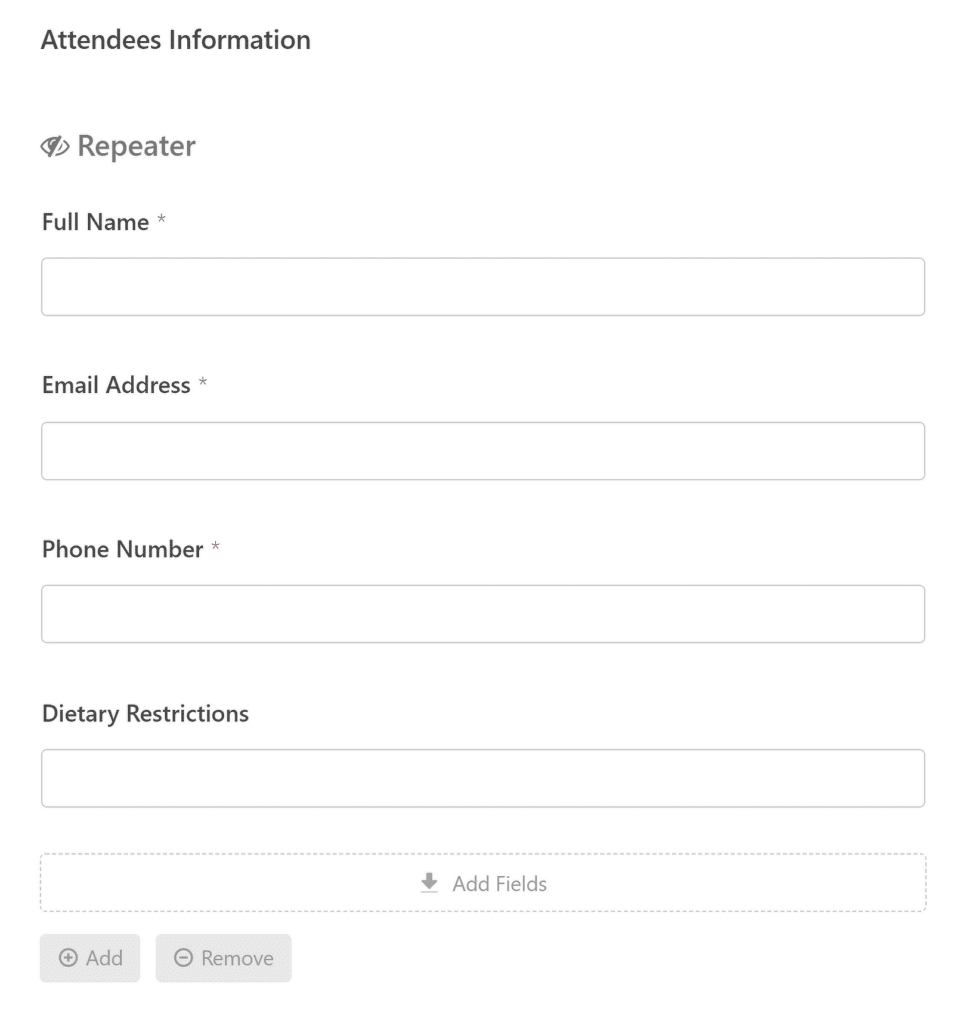Click the Attendees Information section heading
Viewport: 954px width, 1024px height.
(x=176, y=40)
